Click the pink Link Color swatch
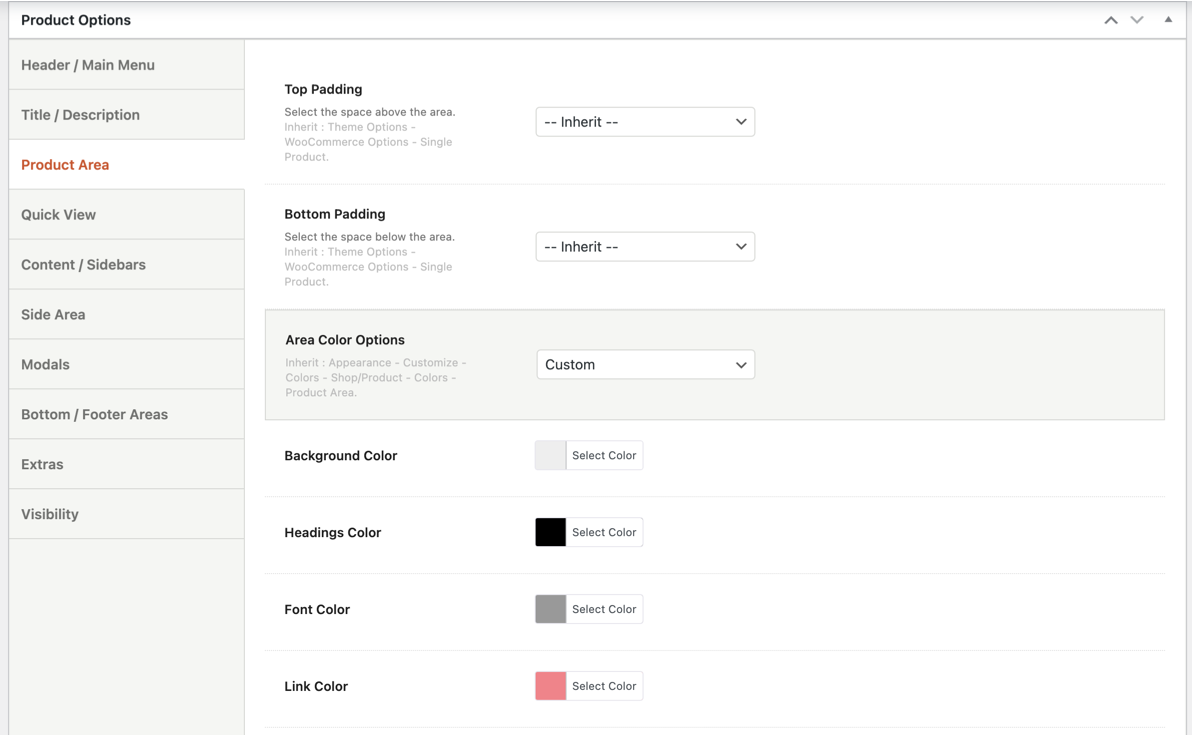The height and width of the screenshot is (735, 1193). tap(550, 686)
